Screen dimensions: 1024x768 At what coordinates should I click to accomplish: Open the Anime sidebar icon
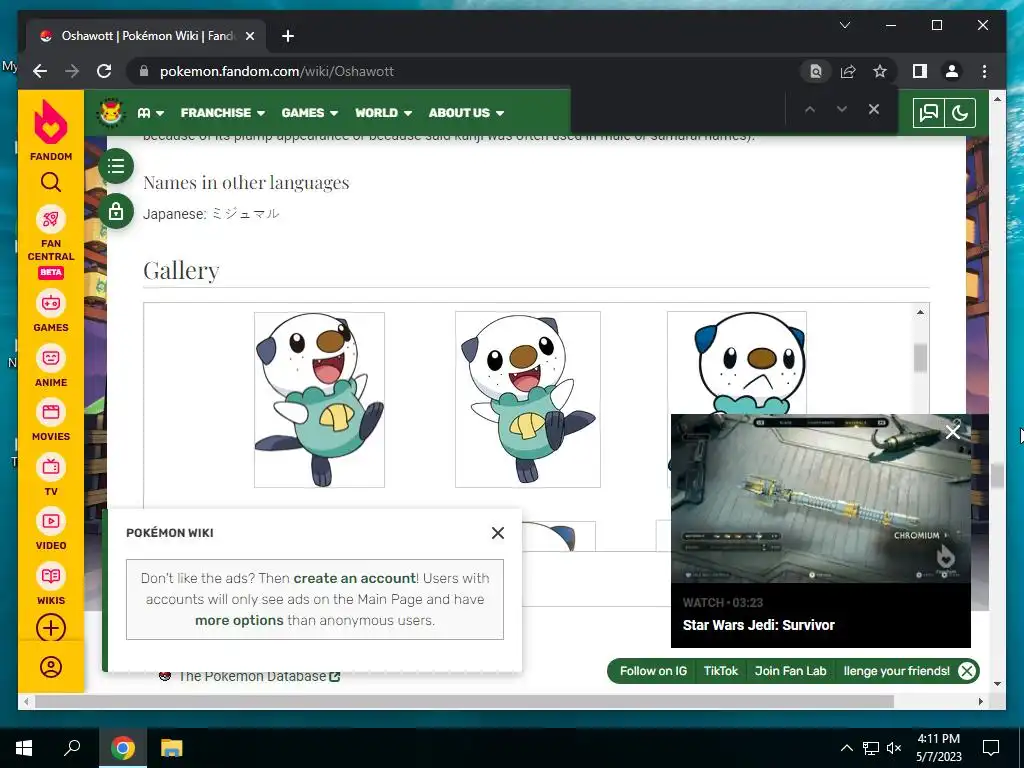(x=51, y=358)
